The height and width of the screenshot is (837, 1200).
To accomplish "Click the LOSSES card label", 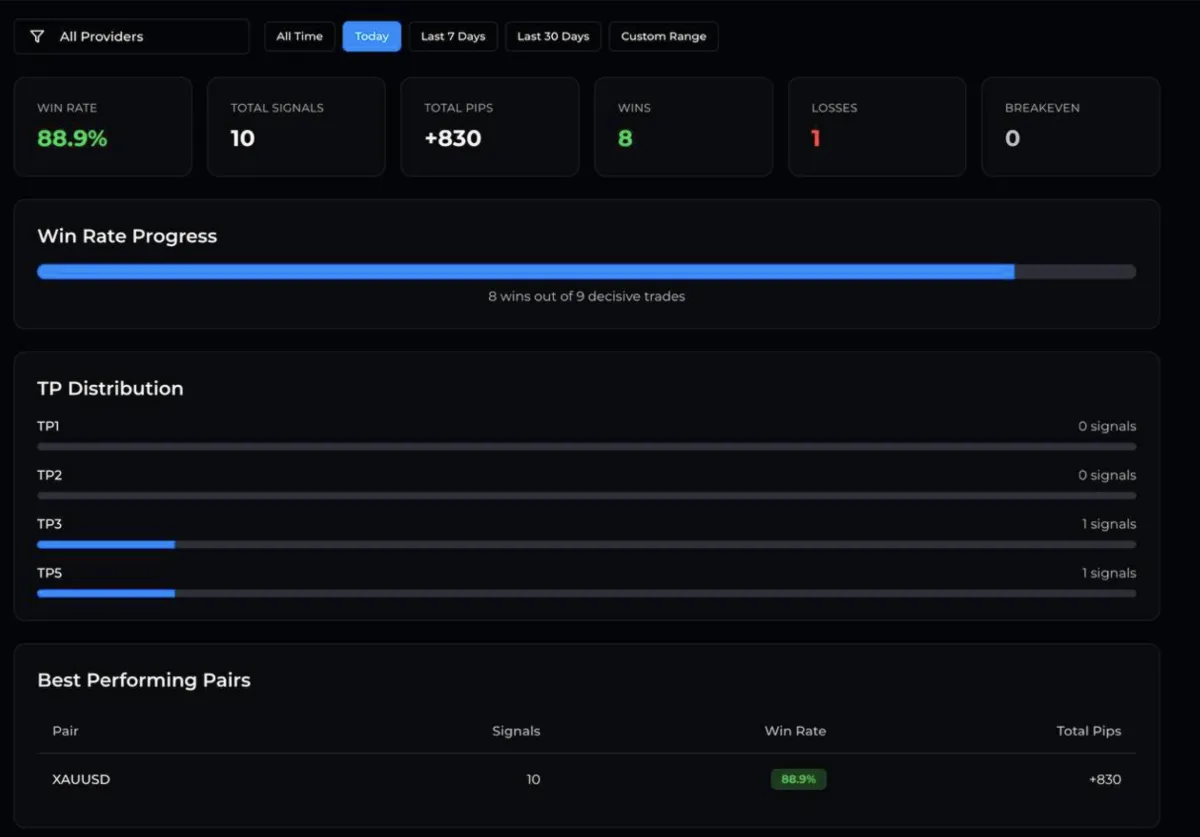I will pos(834,108).
